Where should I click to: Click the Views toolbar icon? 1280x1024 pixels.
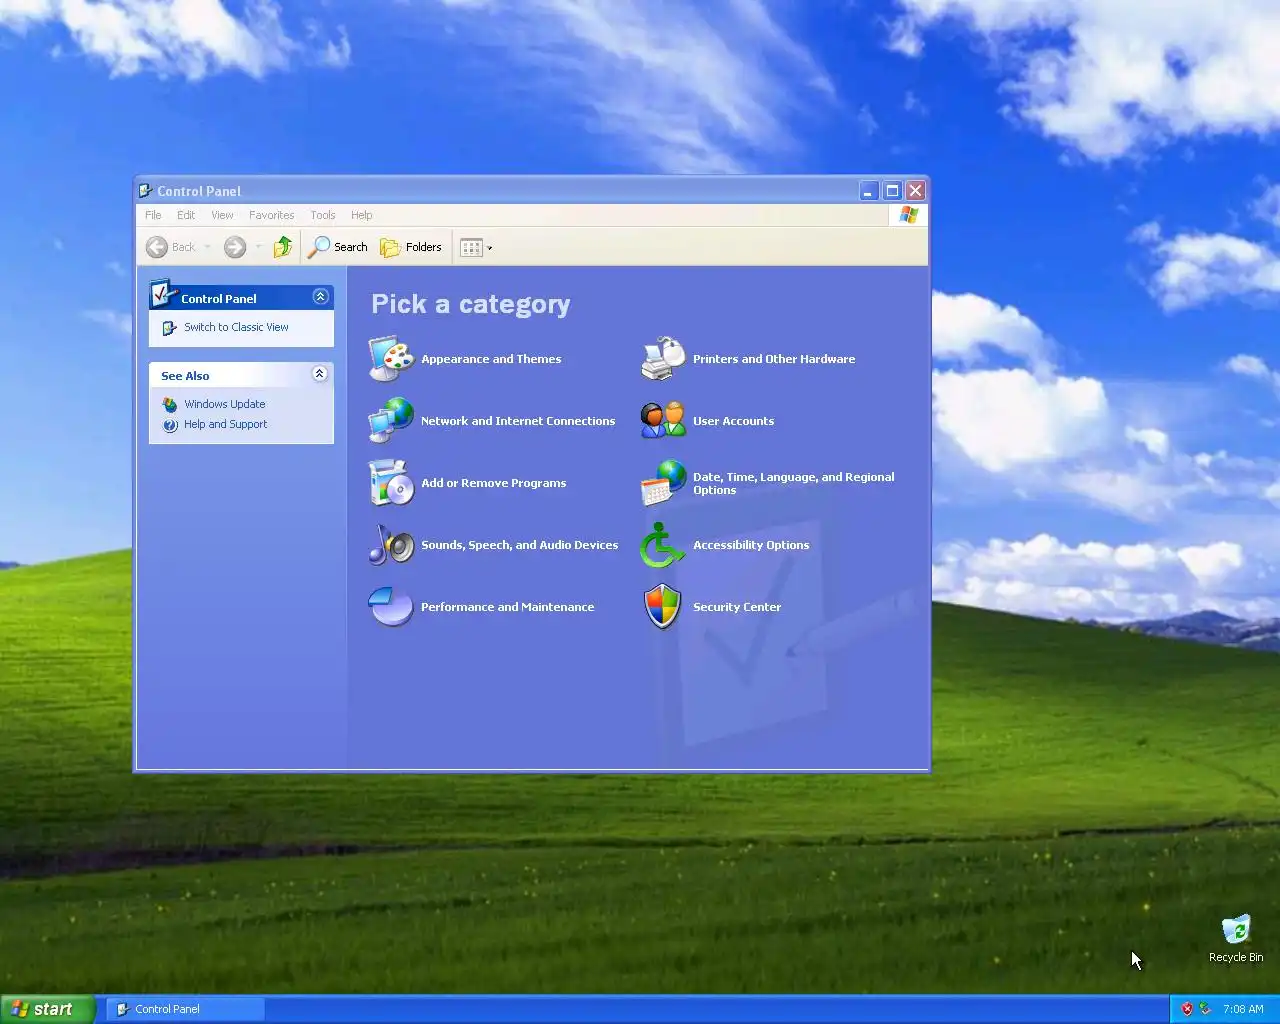[x=471, y=247]
